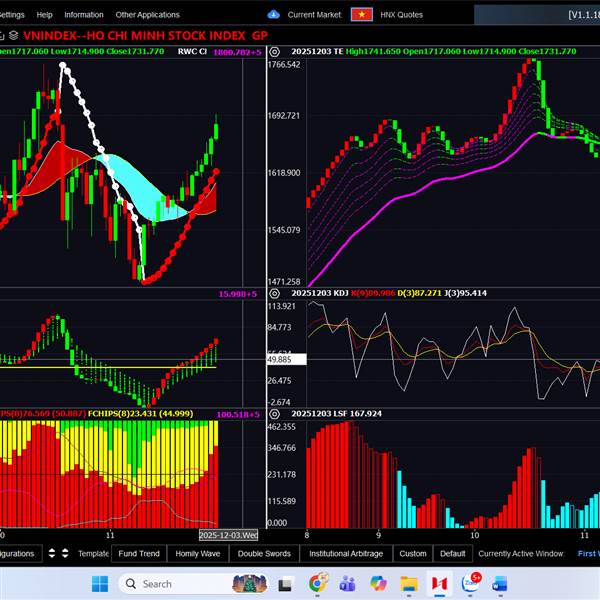Choose the Institutional Arbitrage template
The image size is (600, 600).
[x=345, y=553]
